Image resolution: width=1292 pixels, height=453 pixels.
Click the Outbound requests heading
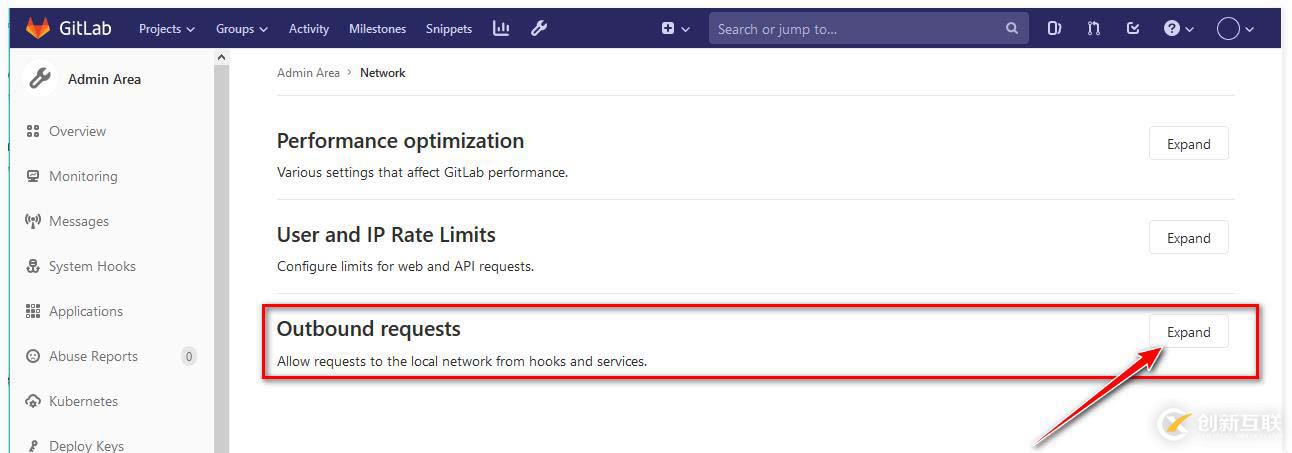(x=368, y=329)
